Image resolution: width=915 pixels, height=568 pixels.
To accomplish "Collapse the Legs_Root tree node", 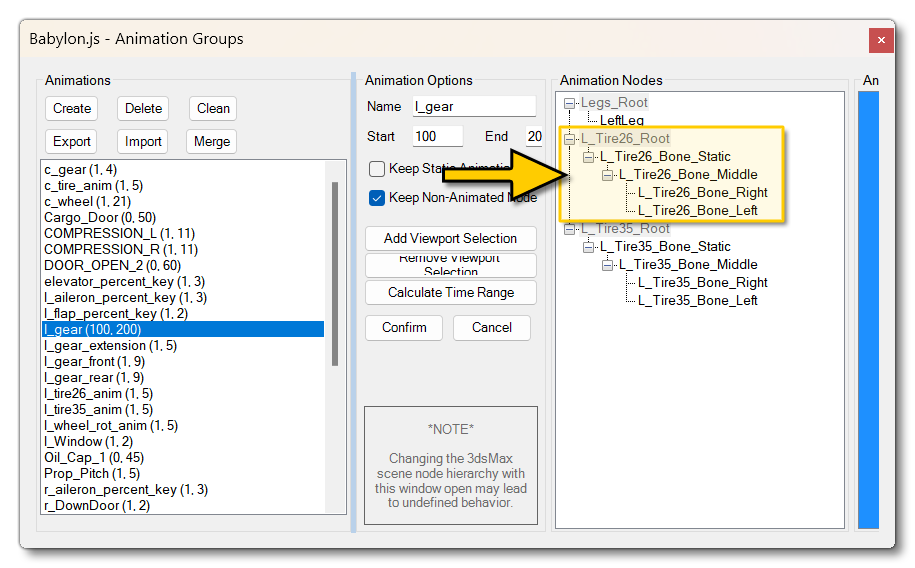I will click(x=570, y=103).
